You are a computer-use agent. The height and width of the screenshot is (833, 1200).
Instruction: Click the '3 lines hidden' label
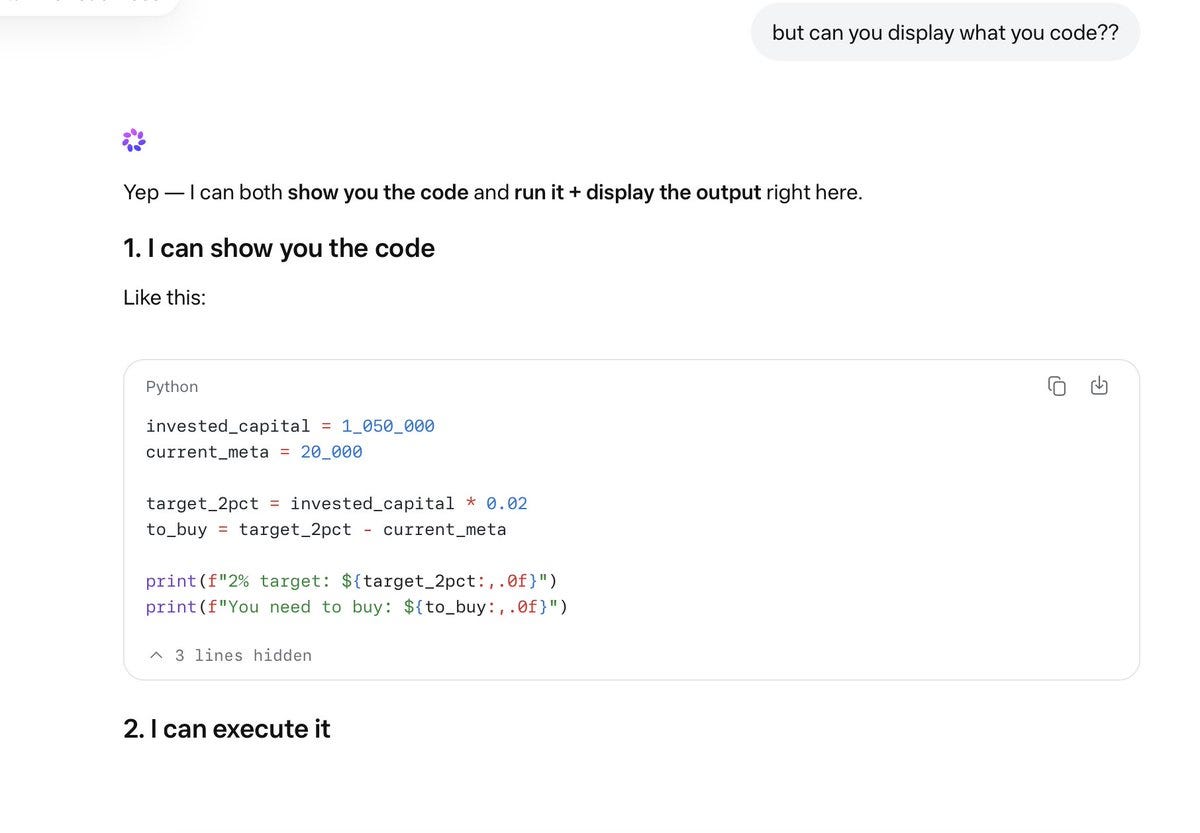[x=243, y=655]
